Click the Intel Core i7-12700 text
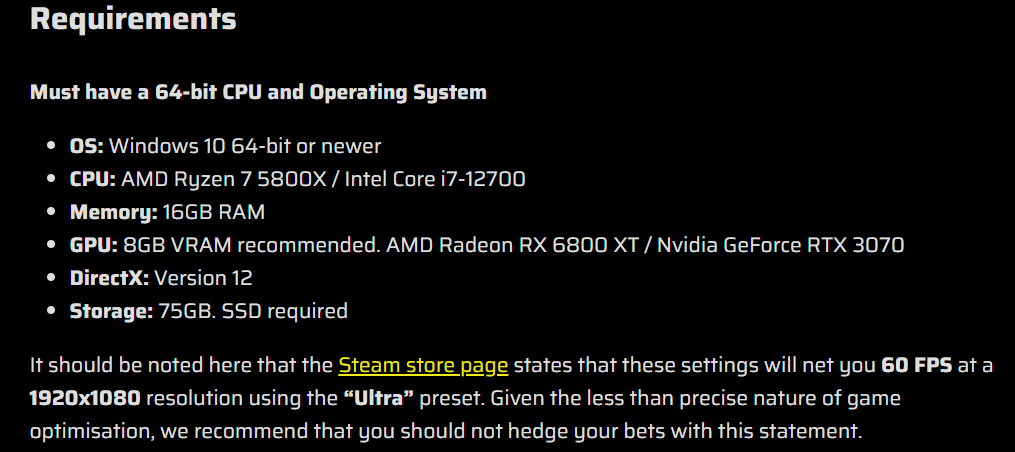The image size is (1015, 452). (435, 179)
